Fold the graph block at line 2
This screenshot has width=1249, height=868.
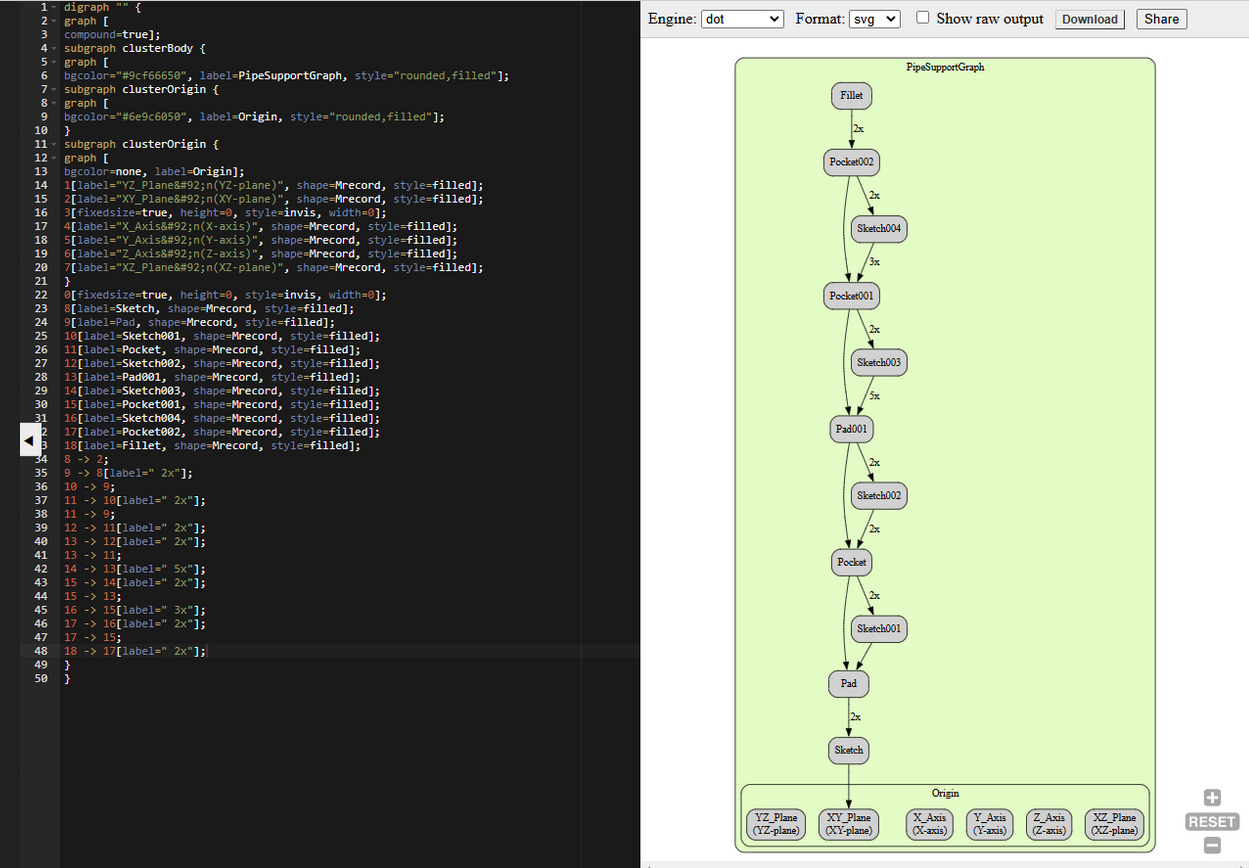coord(54,21)
